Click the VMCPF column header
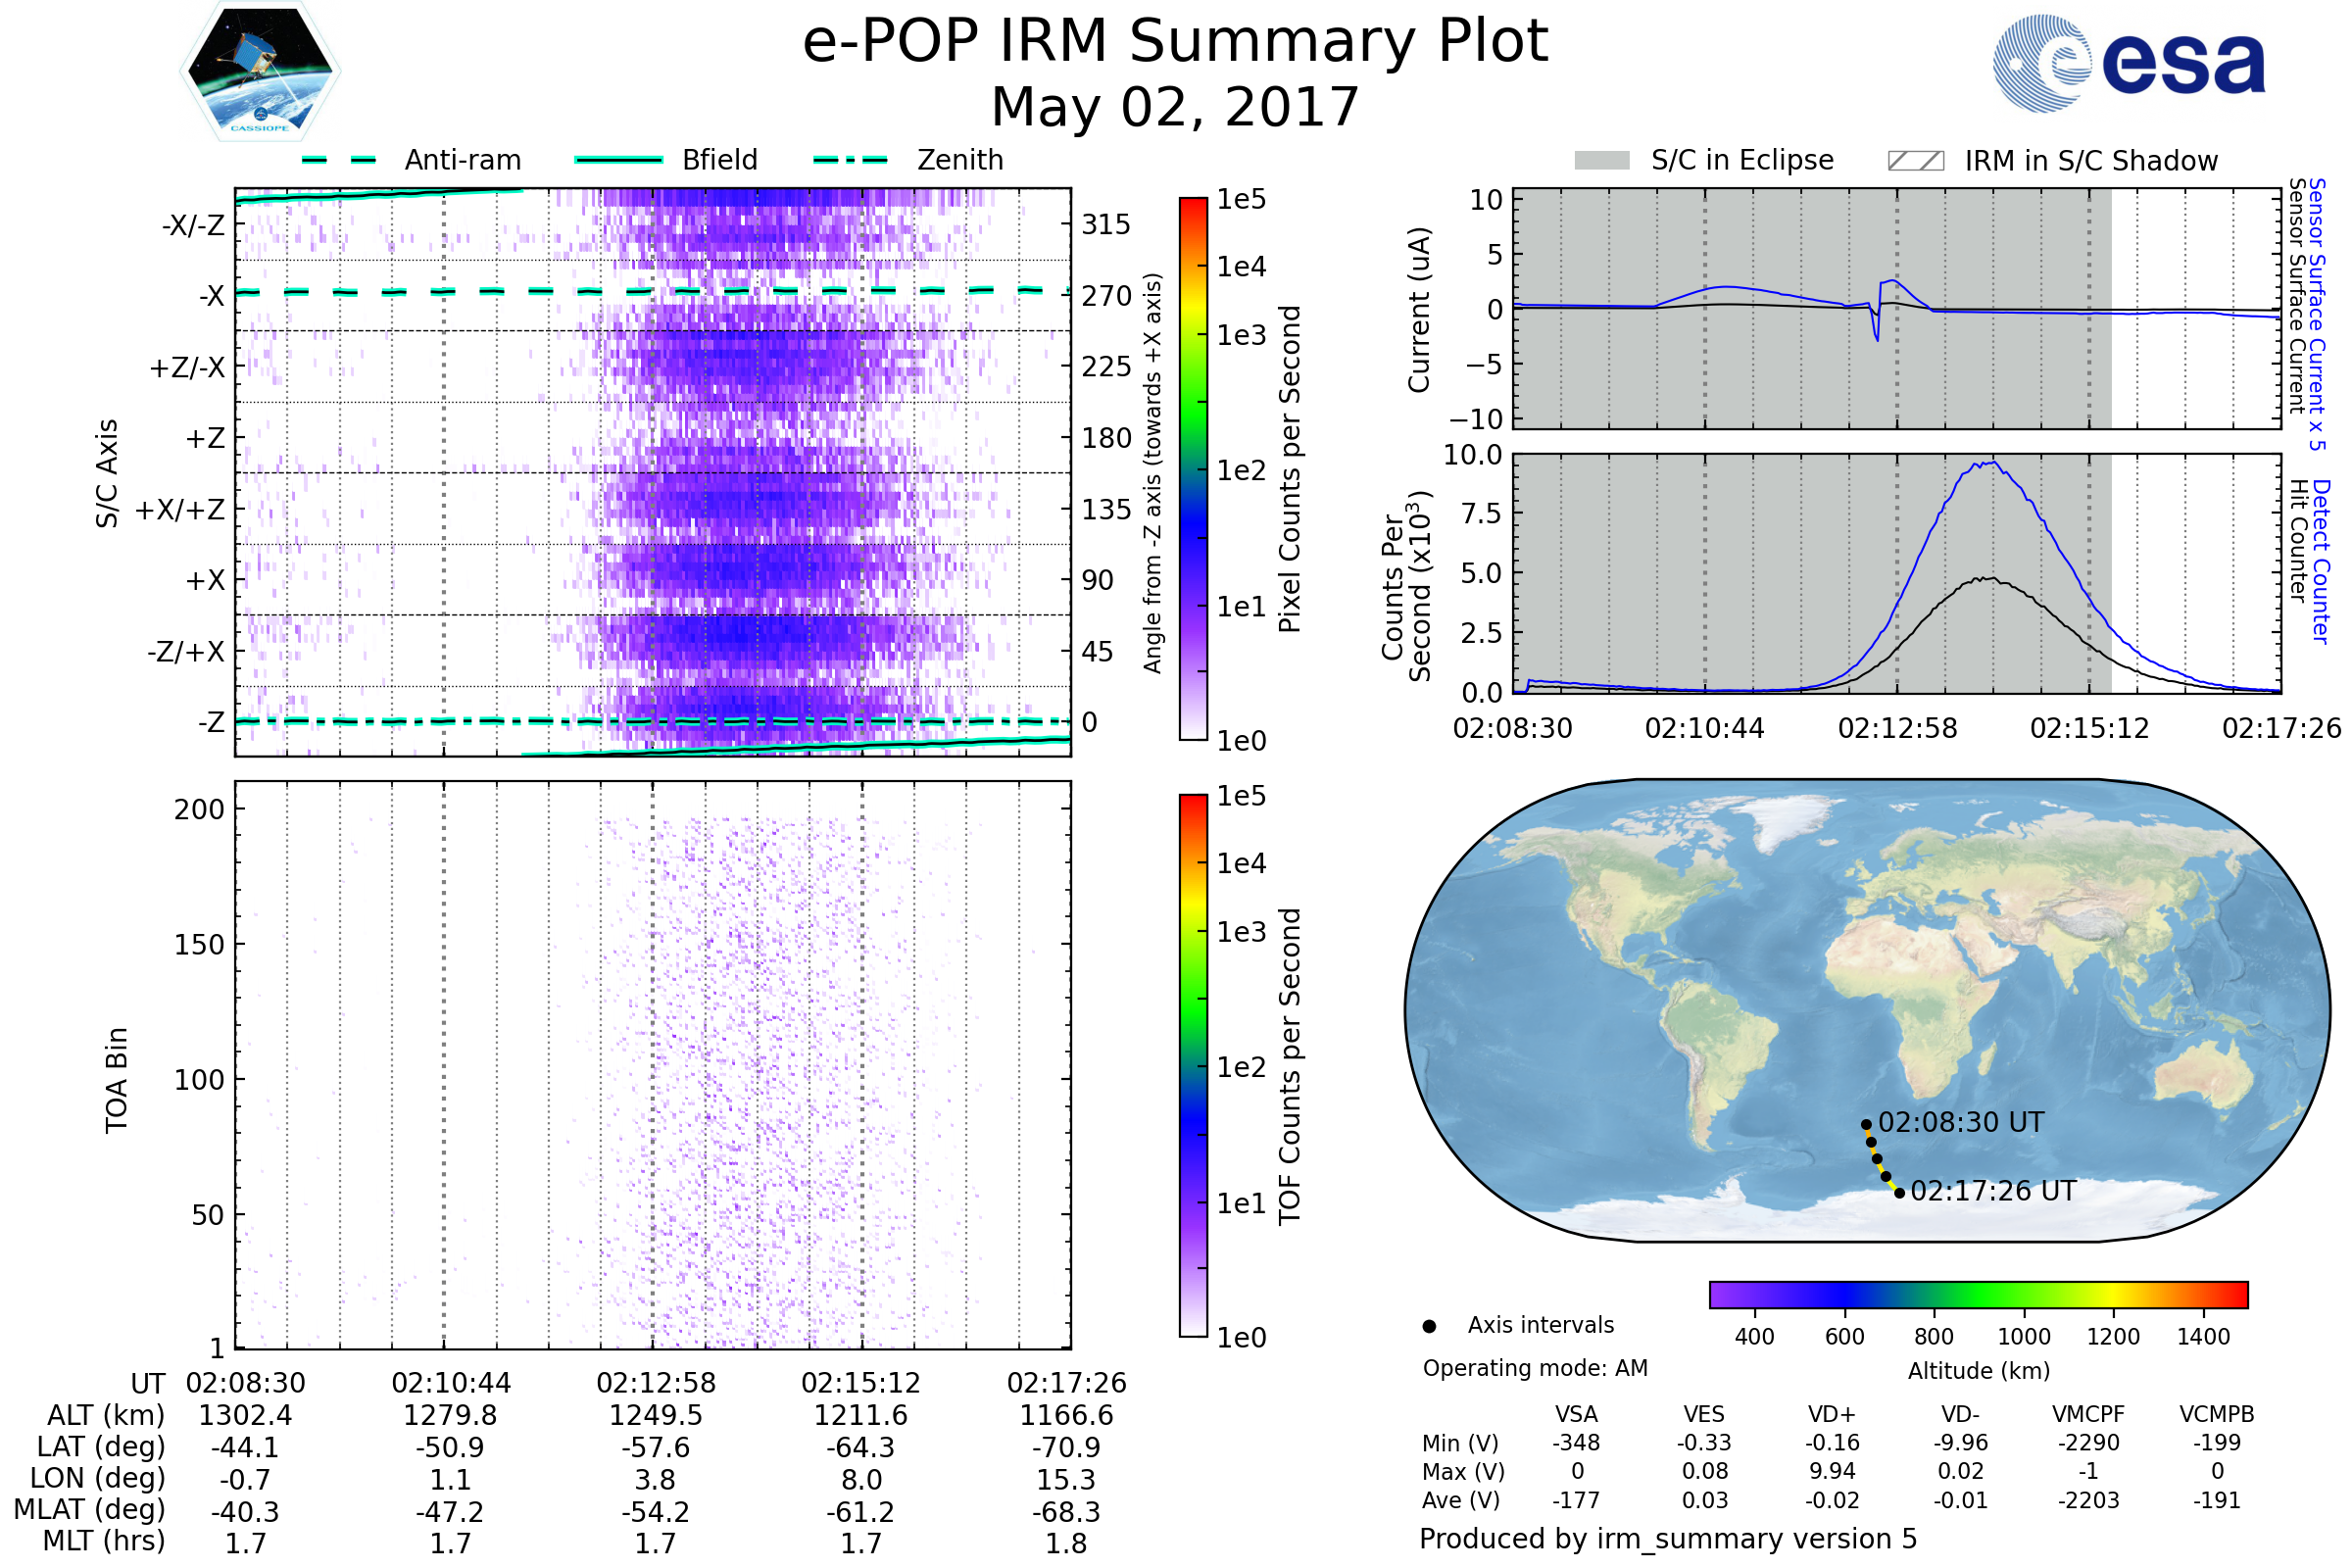This screenshot has height=1568, width=2352. pyautogui.click(x=2088, y=1414)
